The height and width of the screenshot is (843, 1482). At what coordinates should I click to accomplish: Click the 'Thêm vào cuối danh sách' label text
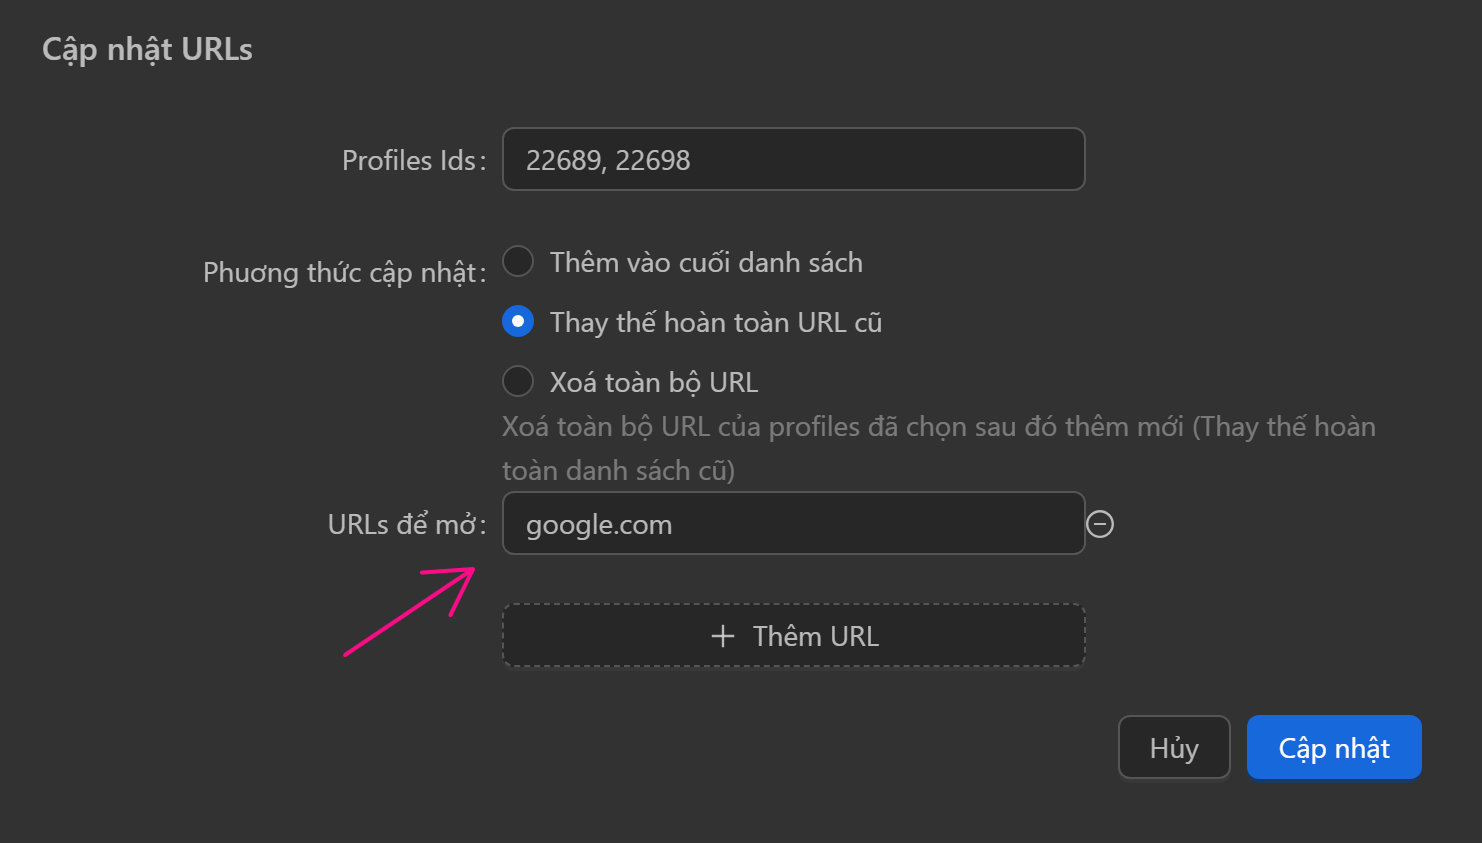(x=706, y=262)
